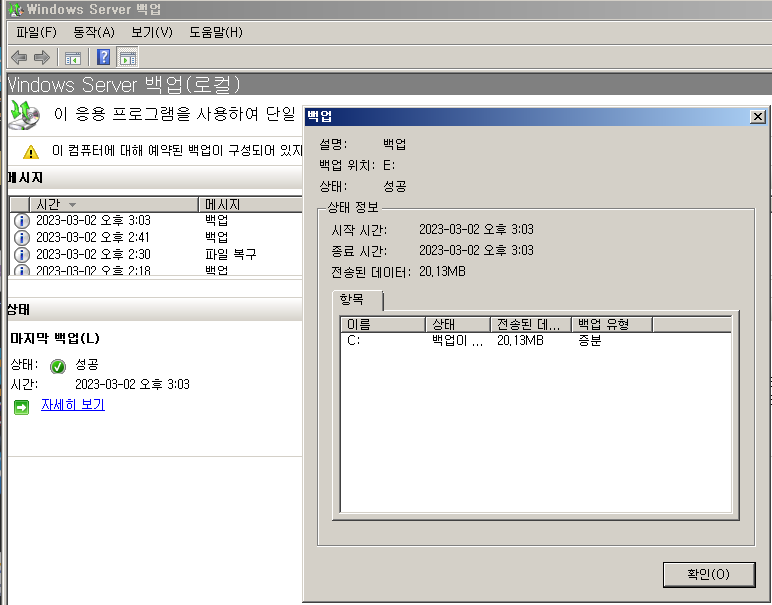Click the 성공 status text under 마지막 백업

[x=87, y=365]
